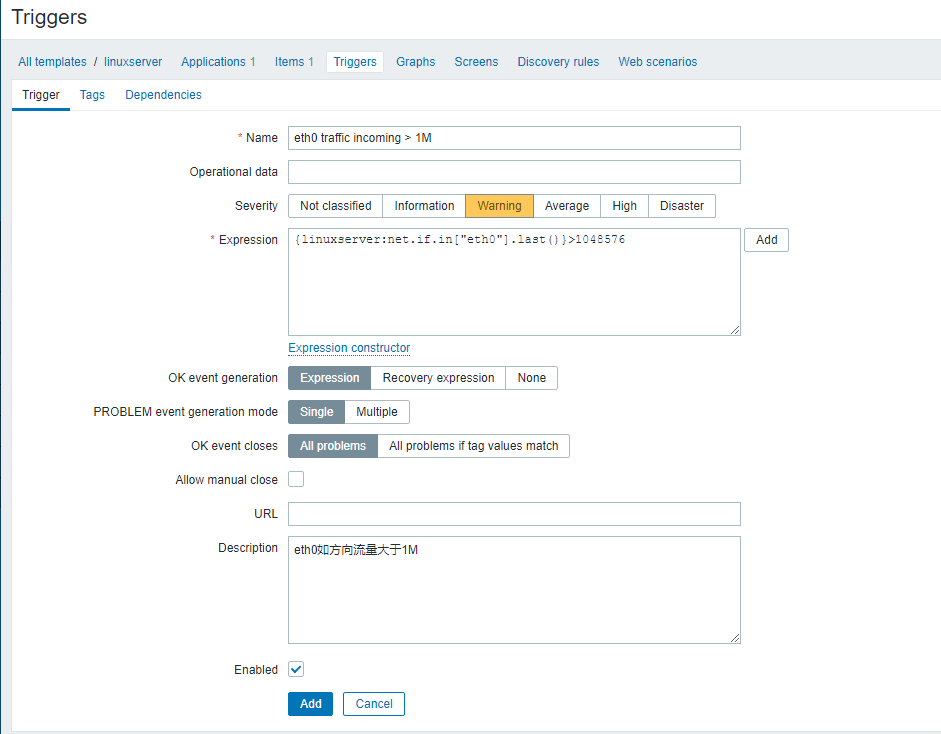Select All problems if tag values match
Image resolution: width=941 pixels, height=734 pixels.
pos(473,446)
